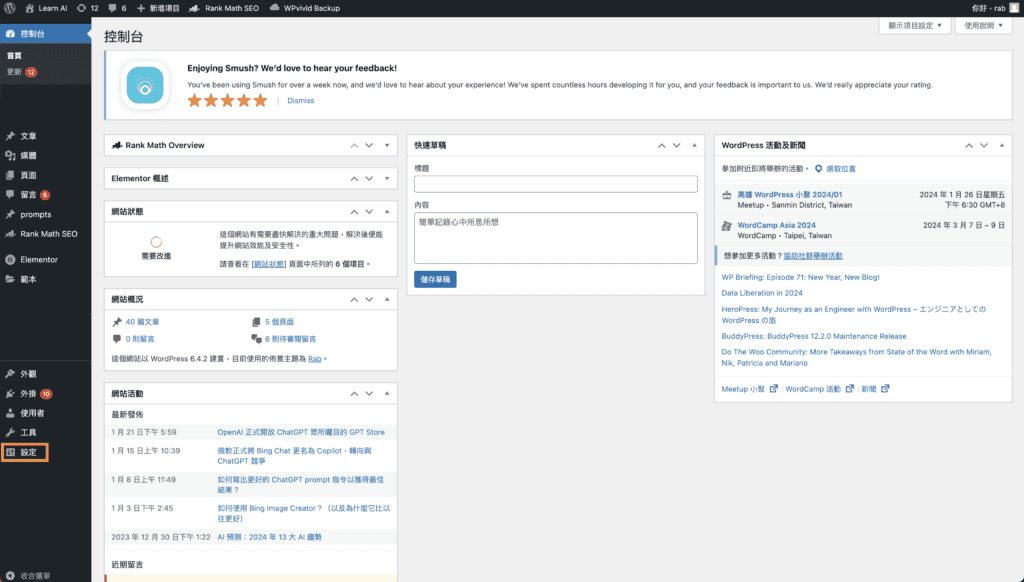Open WPvivid Backup from admin bar
The width and height of the screenshot is (1024, 582).
tap(304, 8)
